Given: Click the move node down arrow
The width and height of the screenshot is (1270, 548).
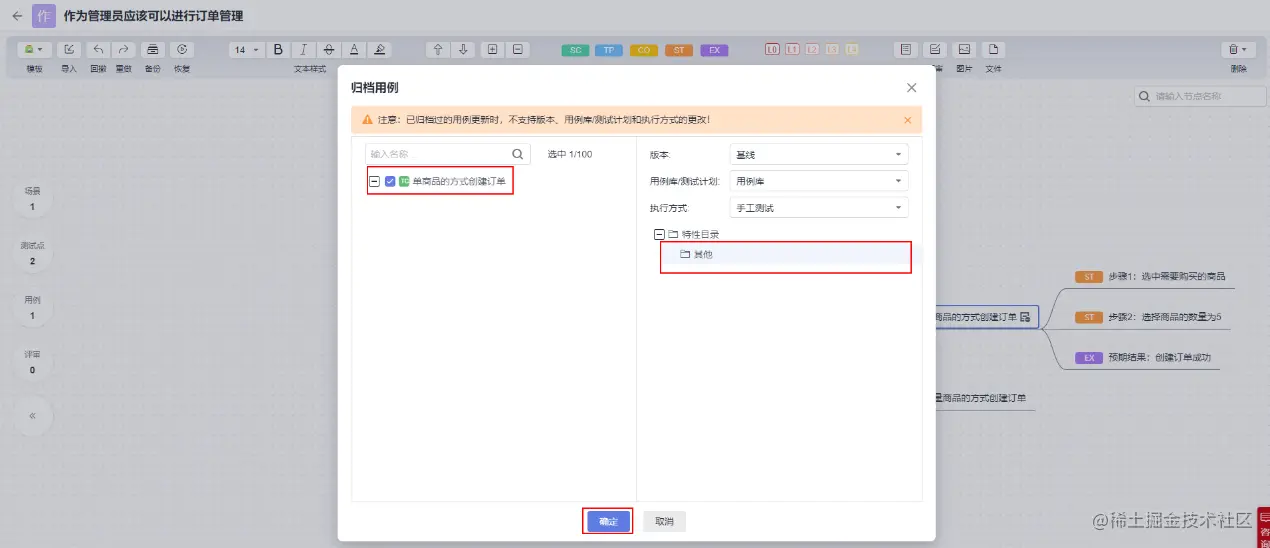Looking at the screenshot, I should pos(463,49).
